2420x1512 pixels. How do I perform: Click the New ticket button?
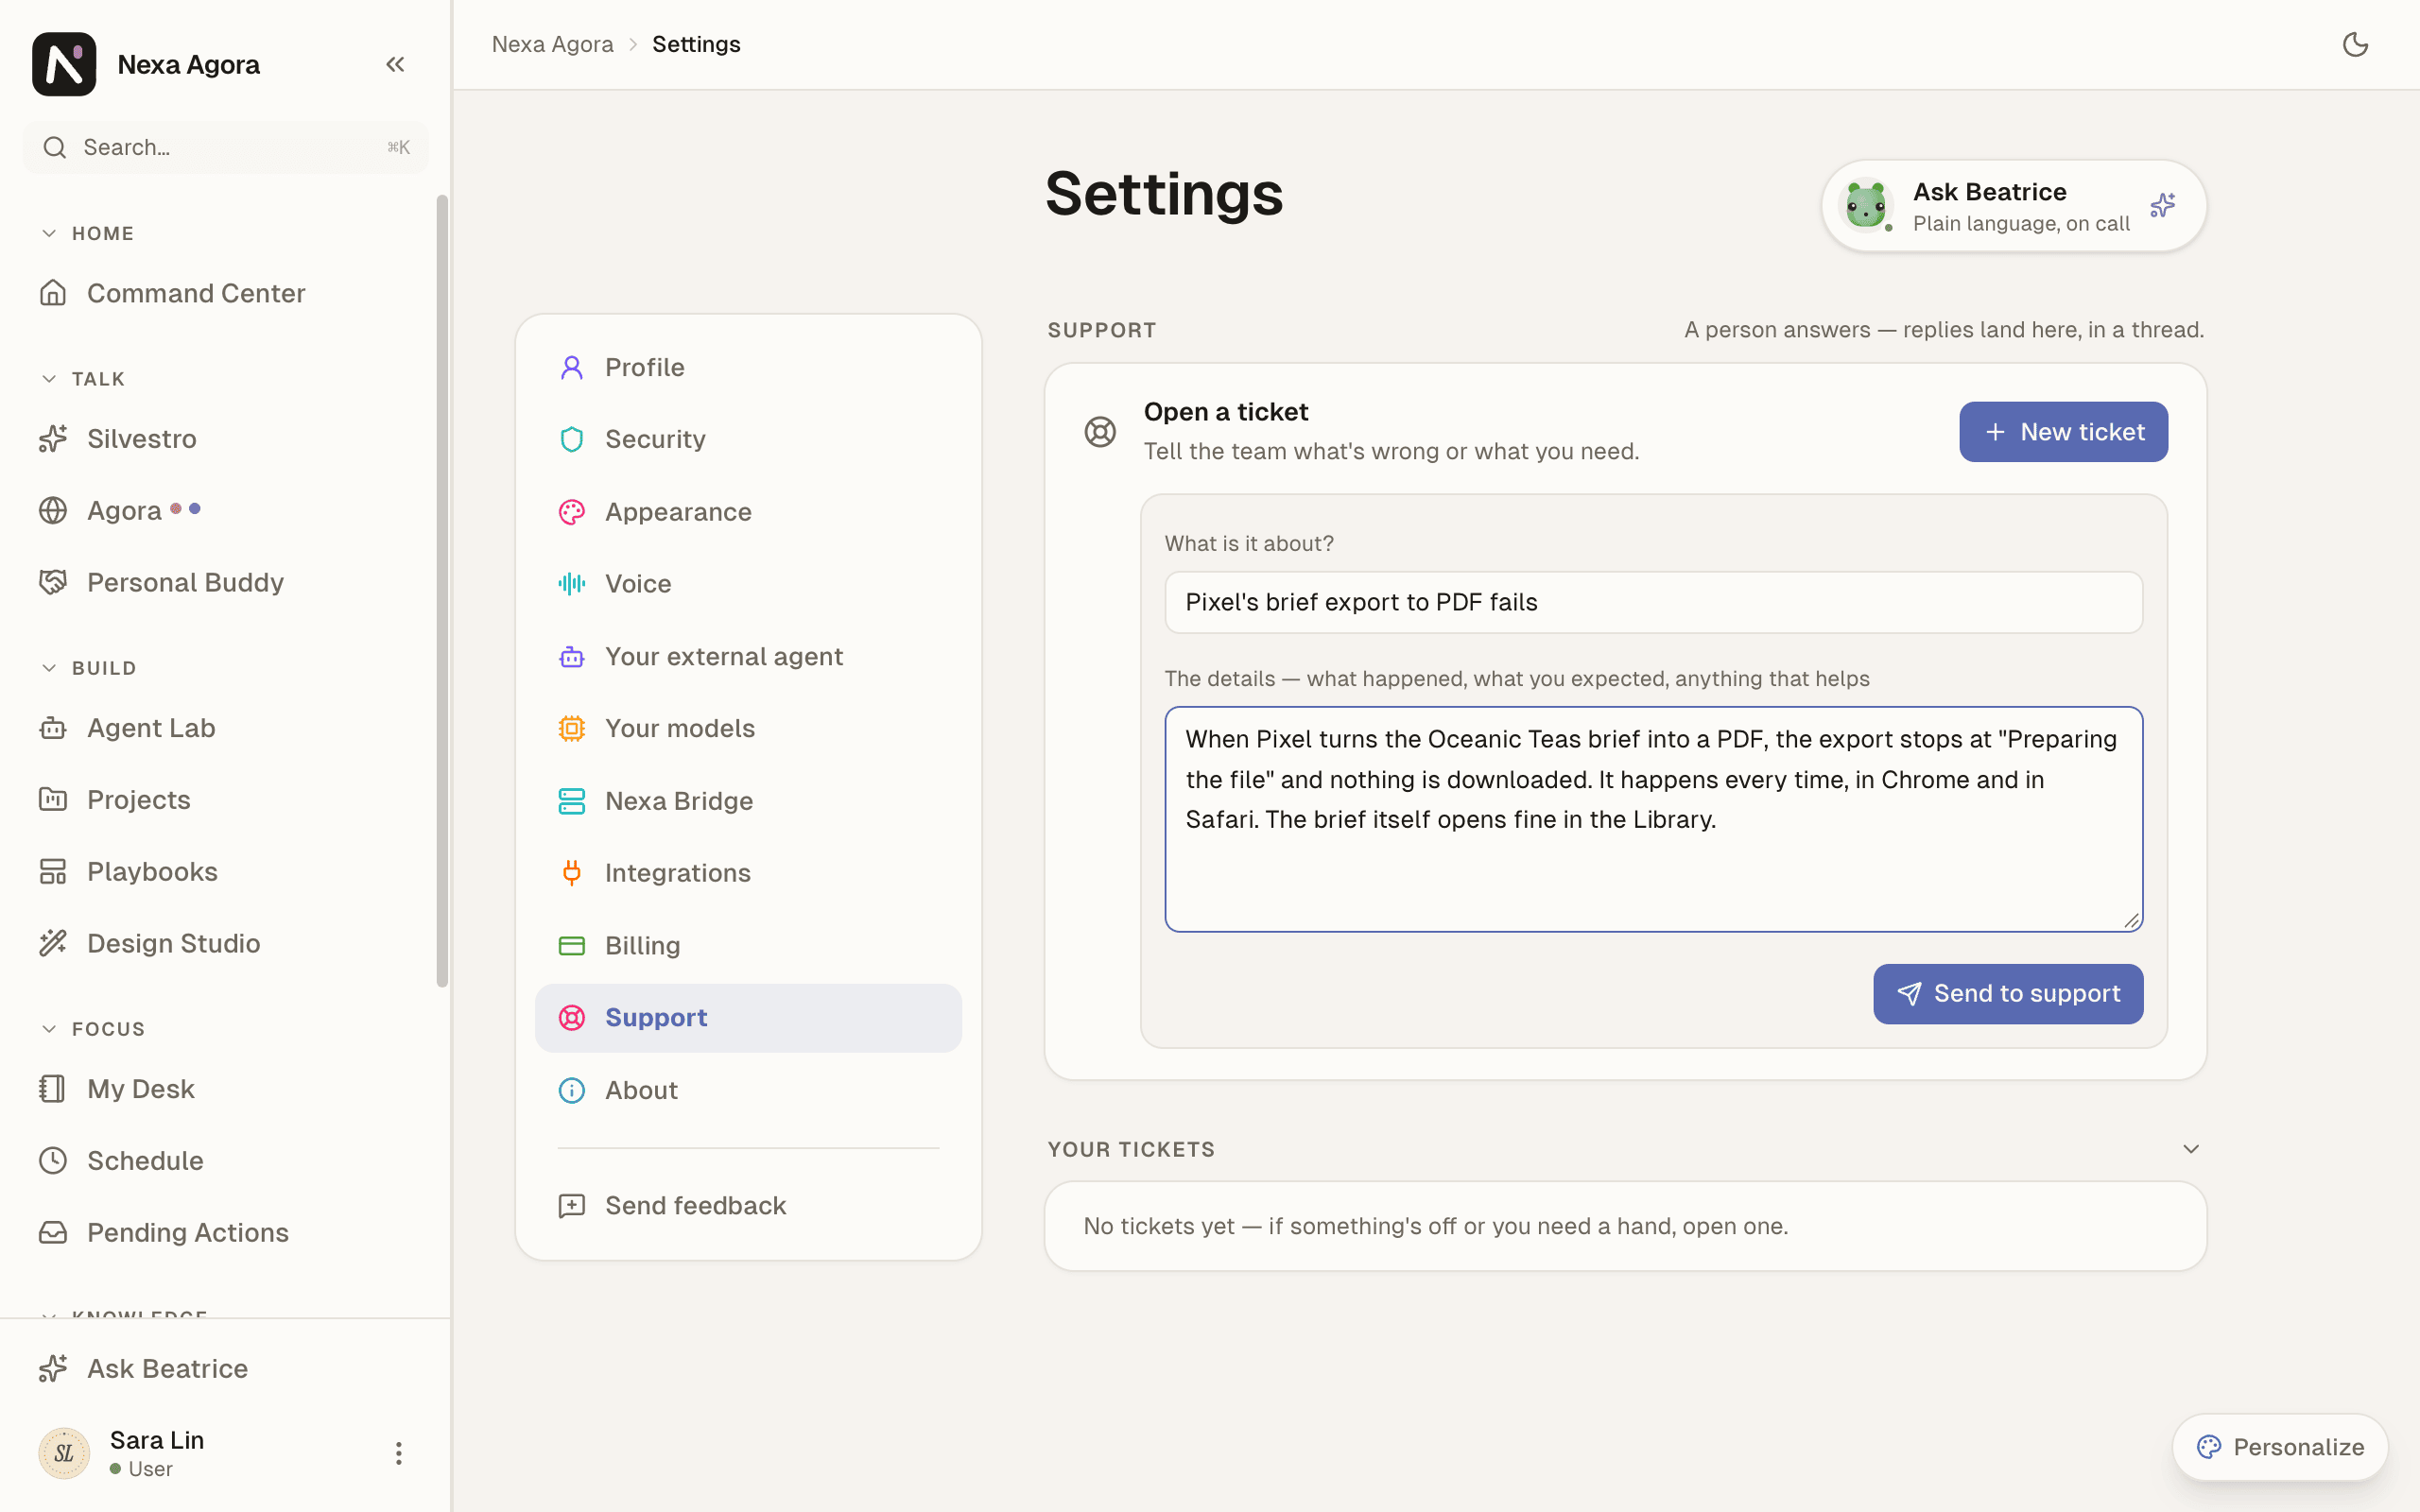click(x=2063, y=432)
